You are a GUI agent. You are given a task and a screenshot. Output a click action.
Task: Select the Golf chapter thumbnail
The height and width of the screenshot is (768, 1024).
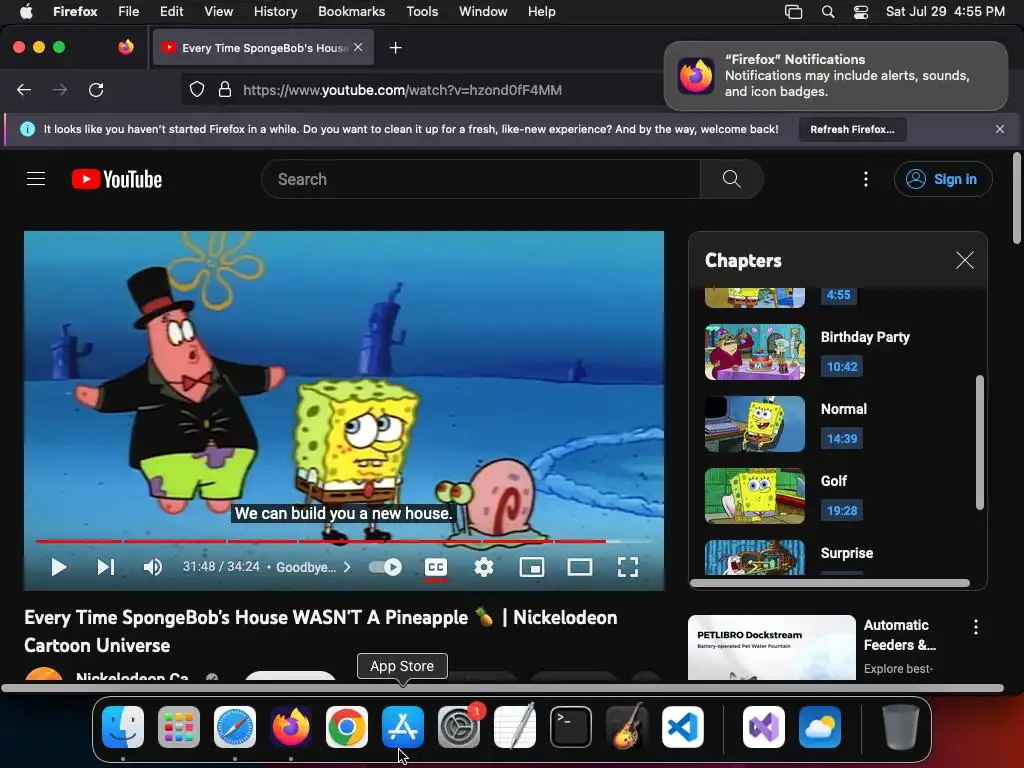point(755,496)
